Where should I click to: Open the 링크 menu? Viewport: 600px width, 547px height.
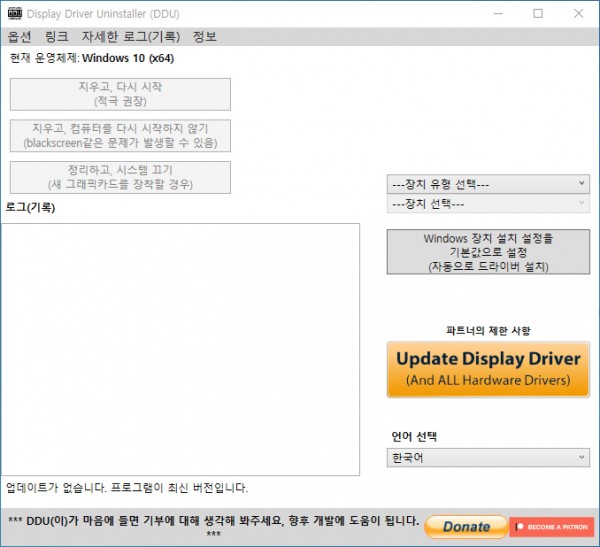pyautogui.click(x=57, y=37)
